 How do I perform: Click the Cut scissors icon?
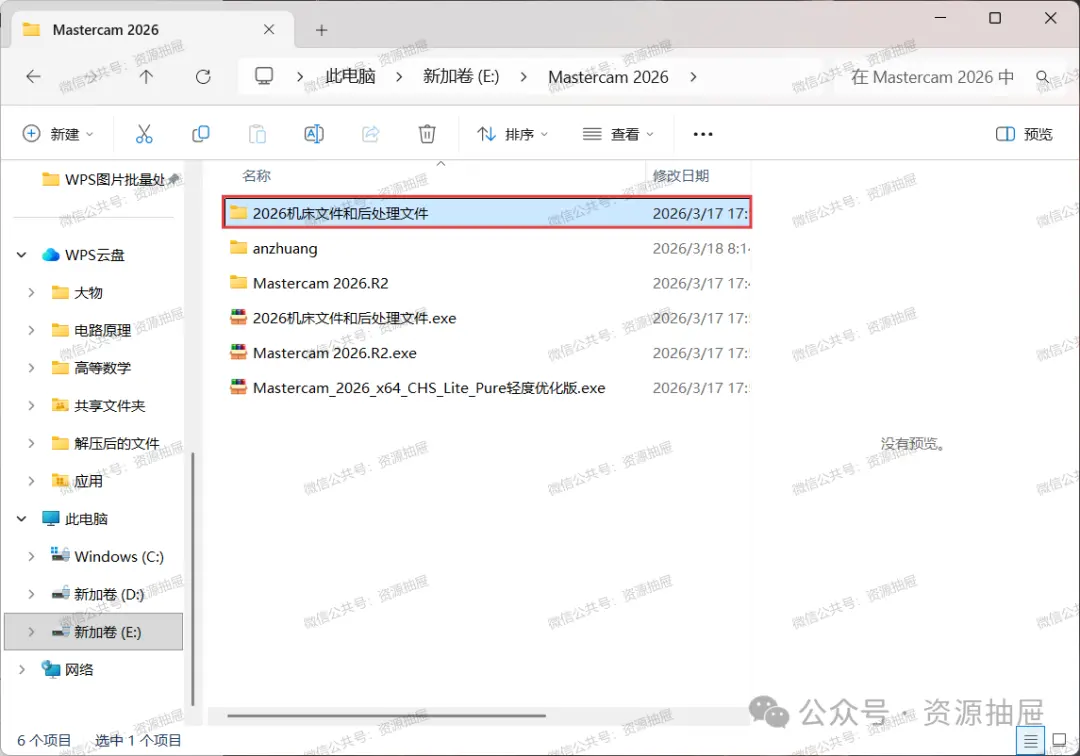(144, 134)
